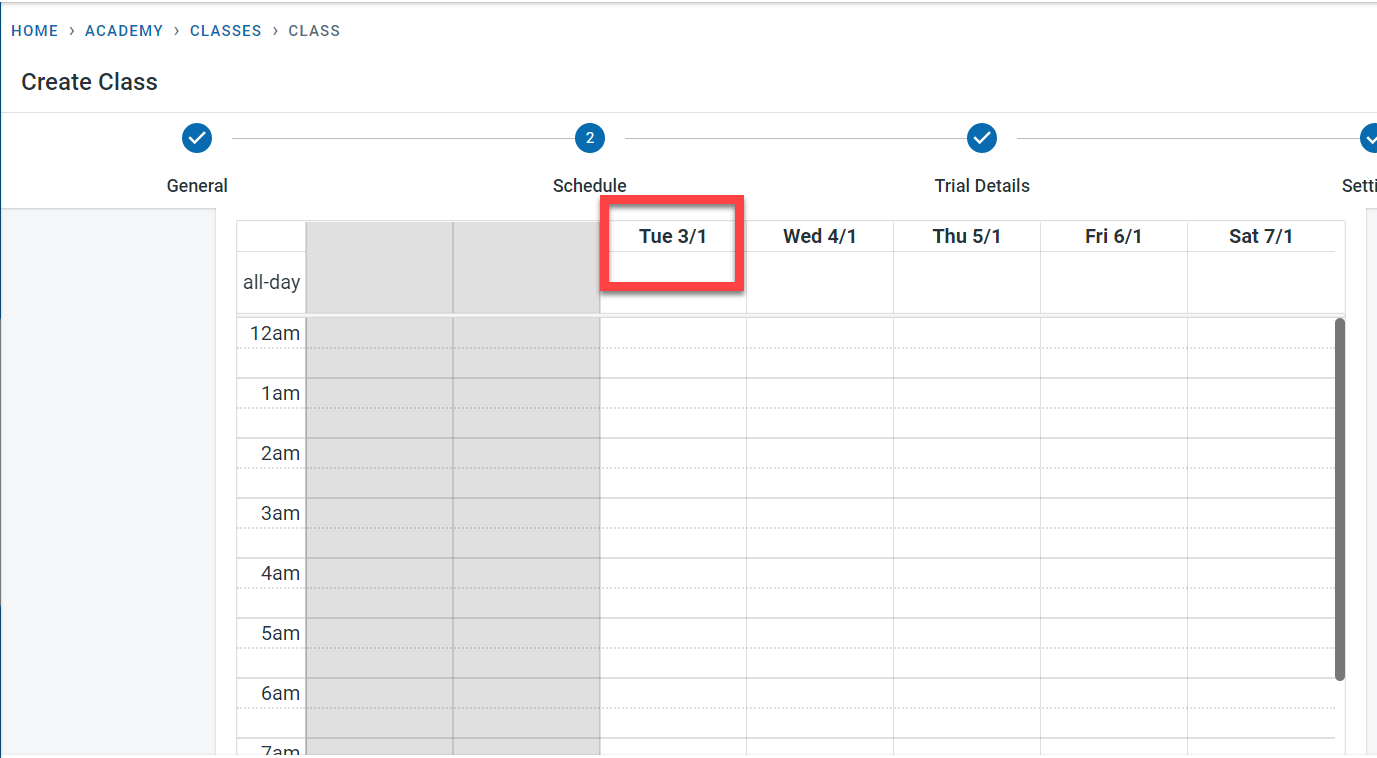
Task: Go to ACADEMY in the breadcrumb
Action: click(x=124, y=31)
